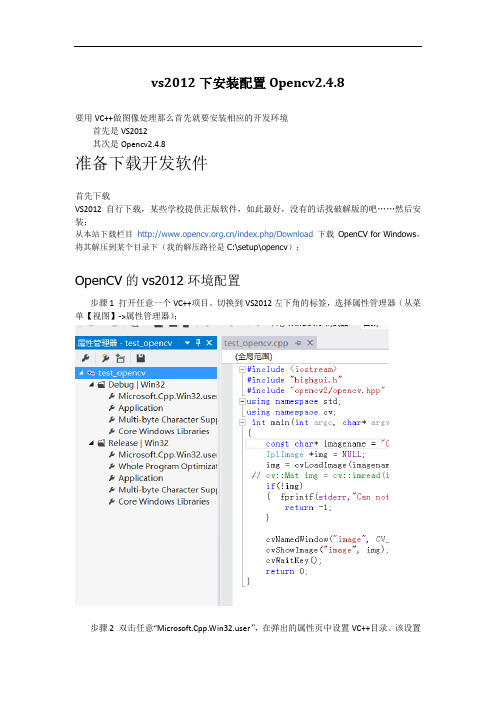Click the folder icon beside Debug | Win32

pos(101,385)
